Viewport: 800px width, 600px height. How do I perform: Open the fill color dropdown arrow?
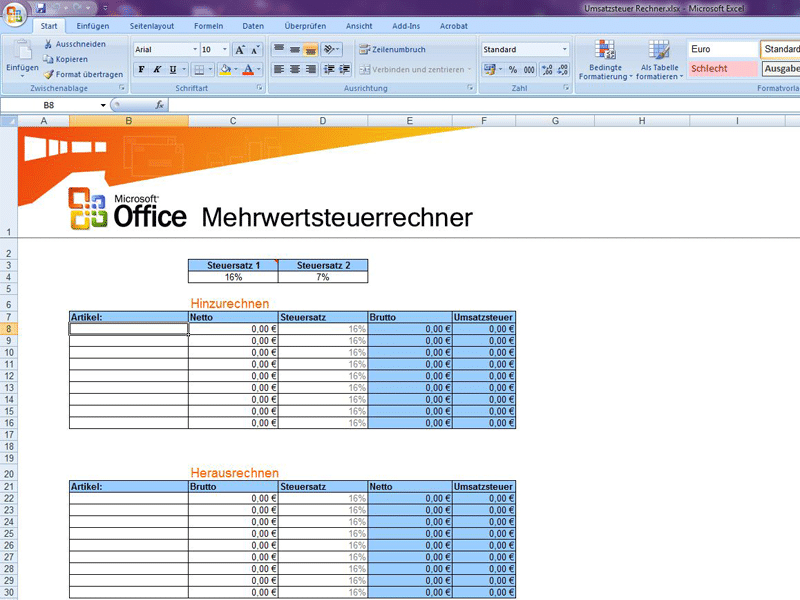(236, 69)
